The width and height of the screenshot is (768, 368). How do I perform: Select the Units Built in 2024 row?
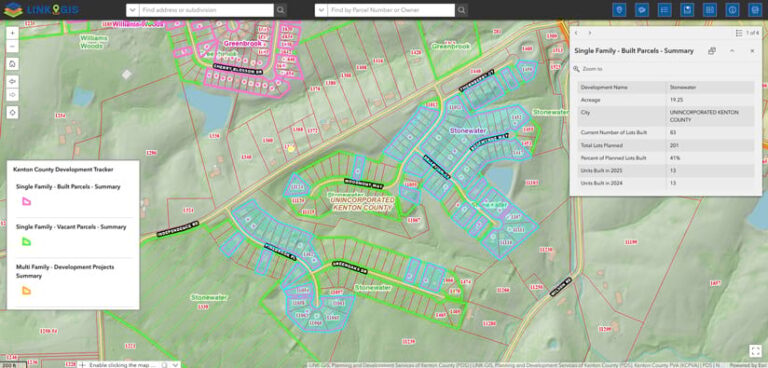[x=666, y=183]
